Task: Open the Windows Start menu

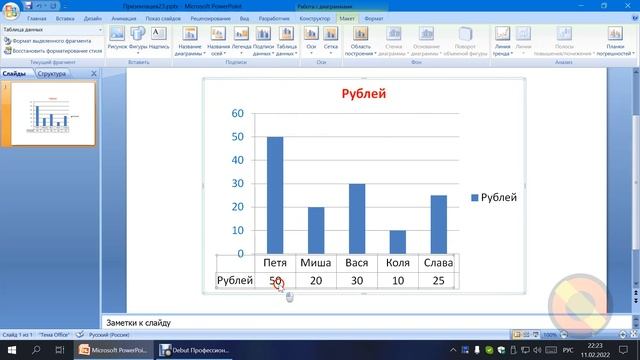Action: [x=12, y=350]
